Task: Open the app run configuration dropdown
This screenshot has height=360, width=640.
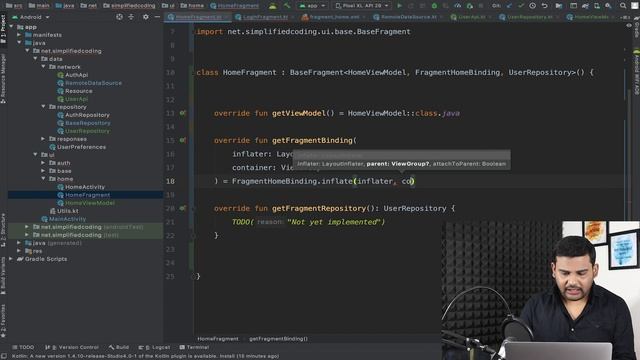Action: coord(312,6)
